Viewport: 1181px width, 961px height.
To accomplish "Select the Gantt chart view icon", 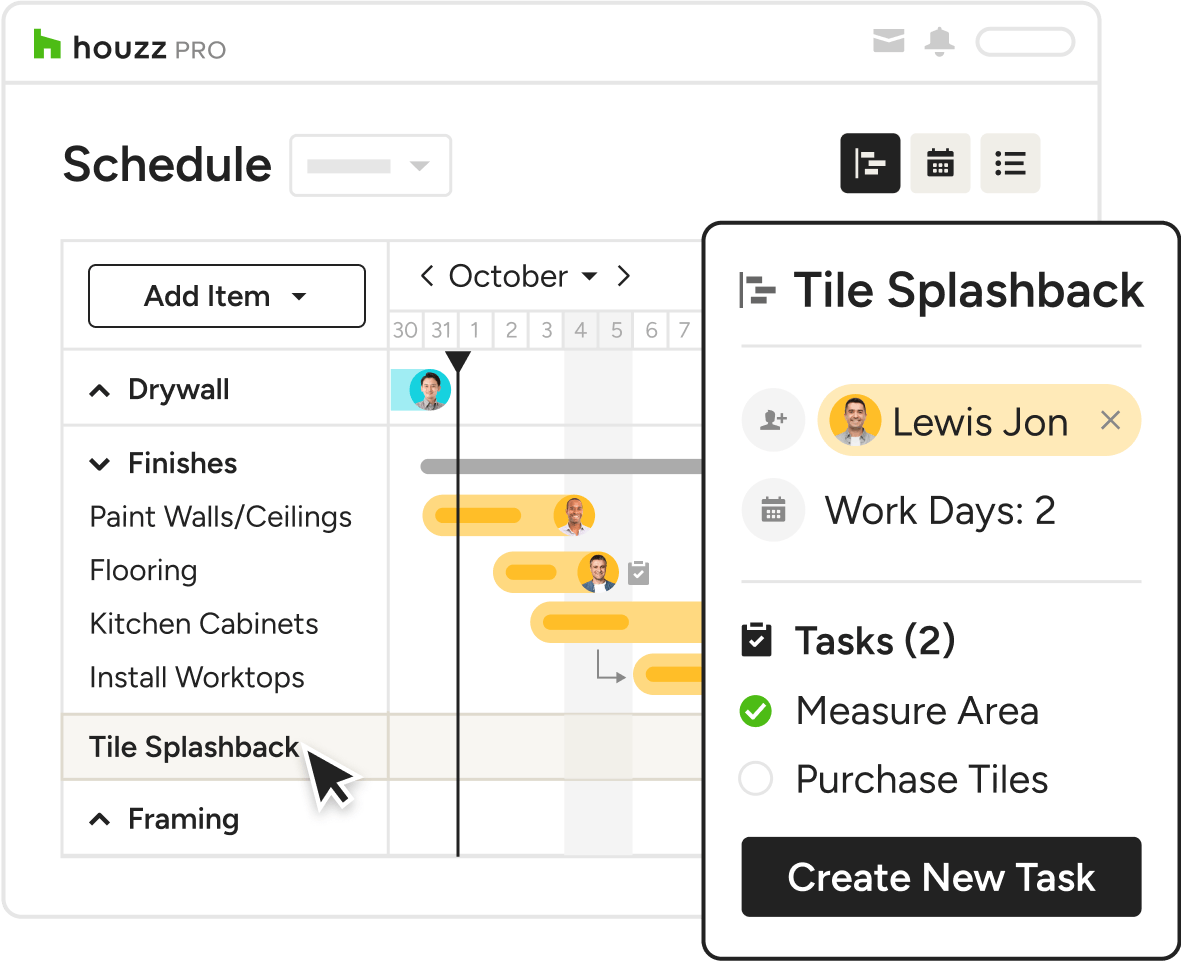I will (x=869, y=163).
